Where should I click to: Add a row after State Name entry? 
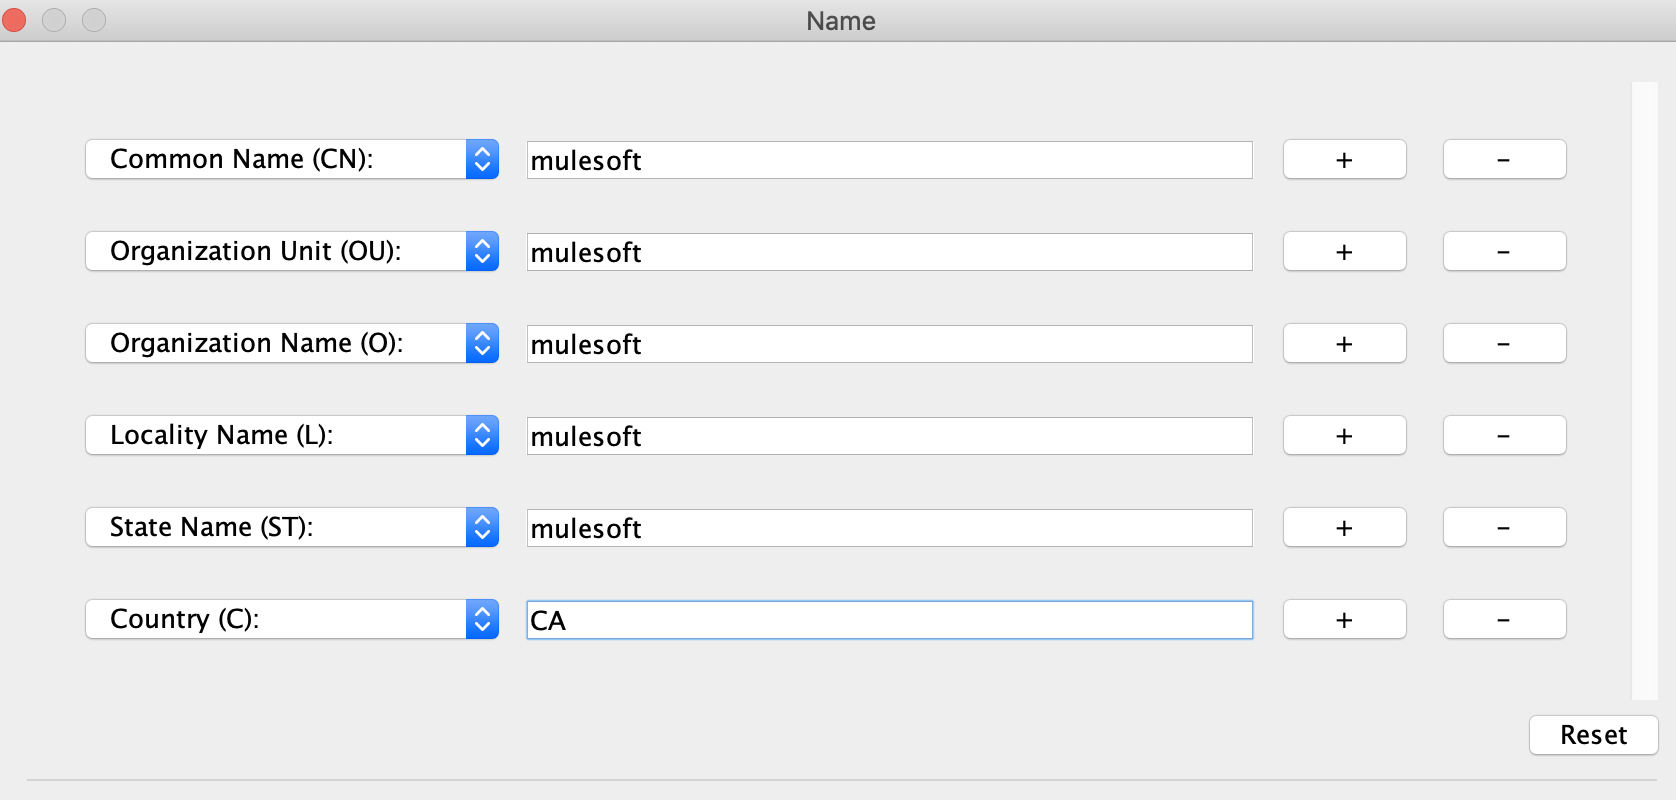pyautogui.click(x=1344, y=528)
